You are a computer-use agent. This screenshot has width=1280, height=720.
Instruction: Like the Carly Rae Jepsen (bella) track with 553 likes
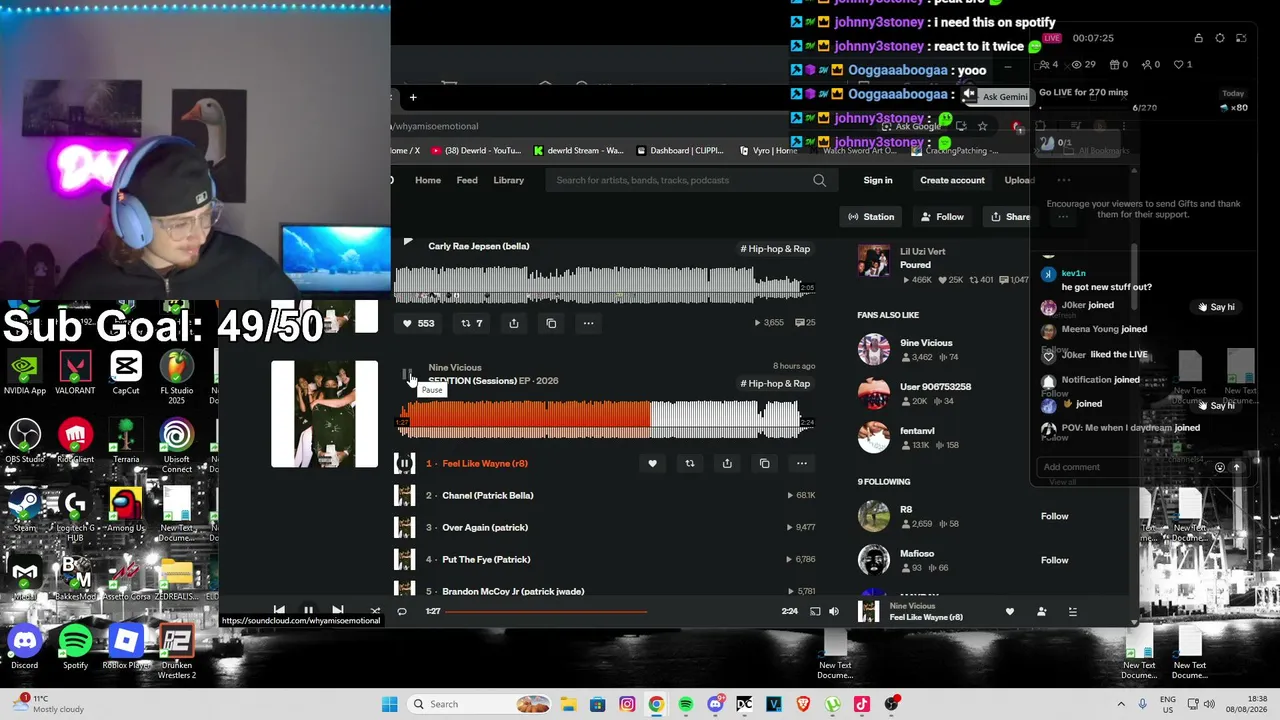(418, 323)
